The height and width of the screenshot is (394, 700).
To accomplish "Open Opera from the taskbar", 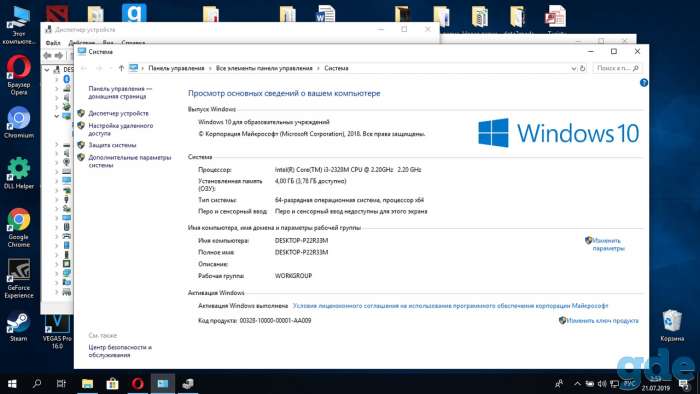I will click(x=138, y=383).
